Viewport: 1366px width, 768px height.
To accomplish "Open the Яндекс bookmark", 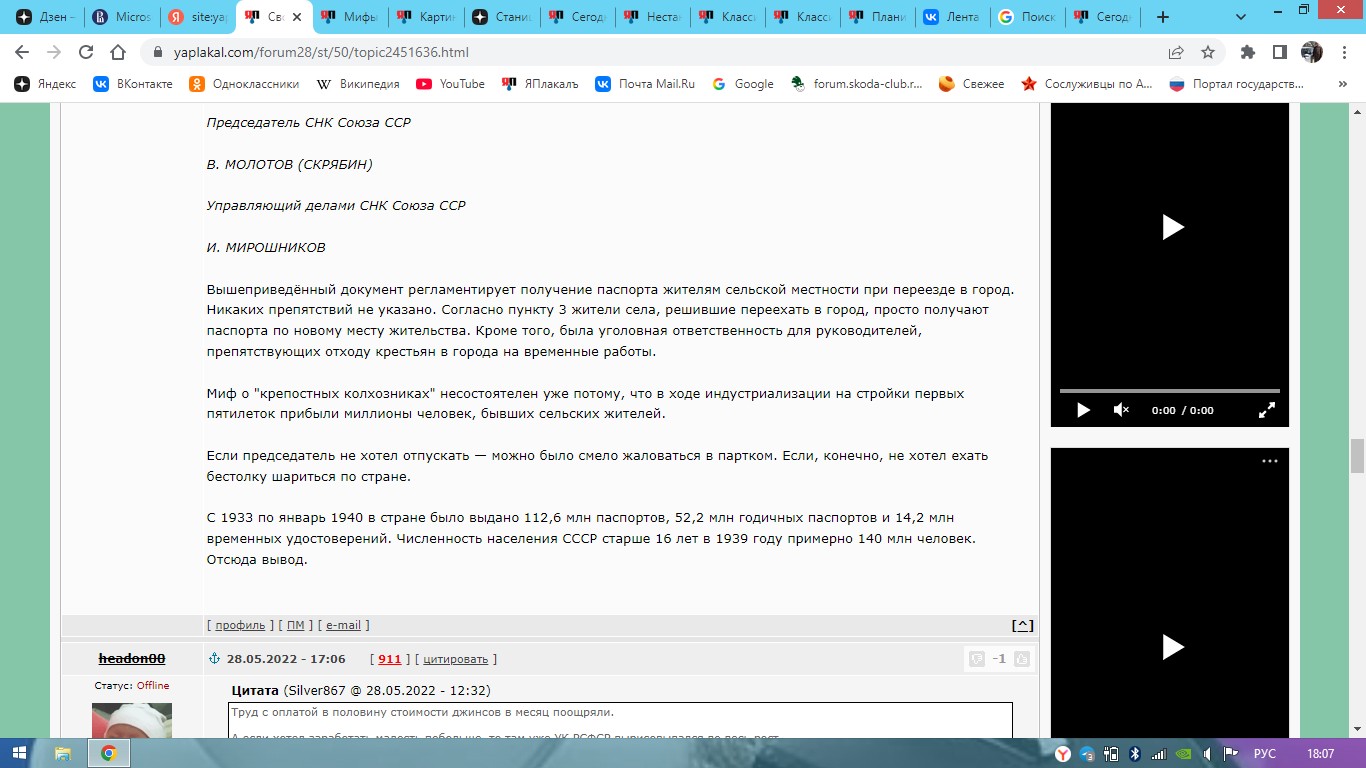I will [x=45, y=84].
